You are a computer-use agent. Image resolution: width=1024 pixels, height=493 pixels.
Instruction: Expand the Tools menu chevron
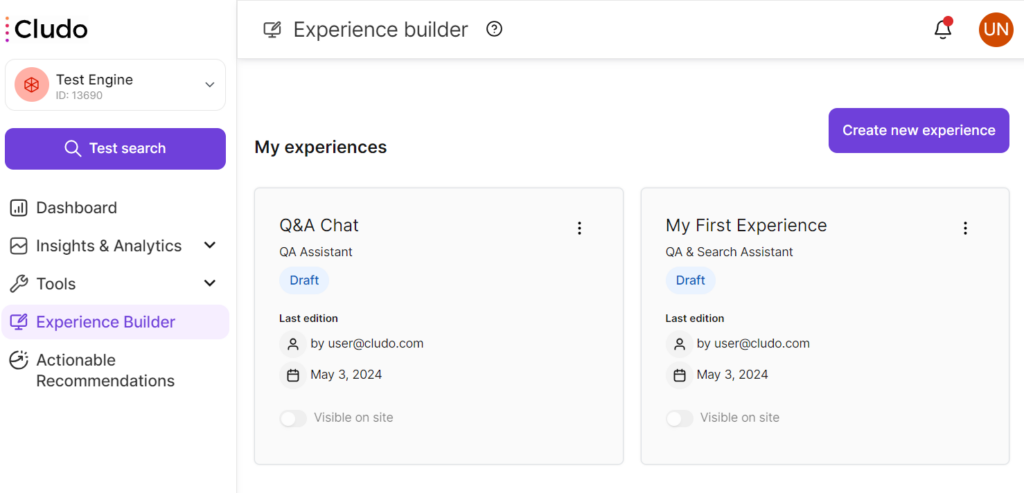point(210,283)
